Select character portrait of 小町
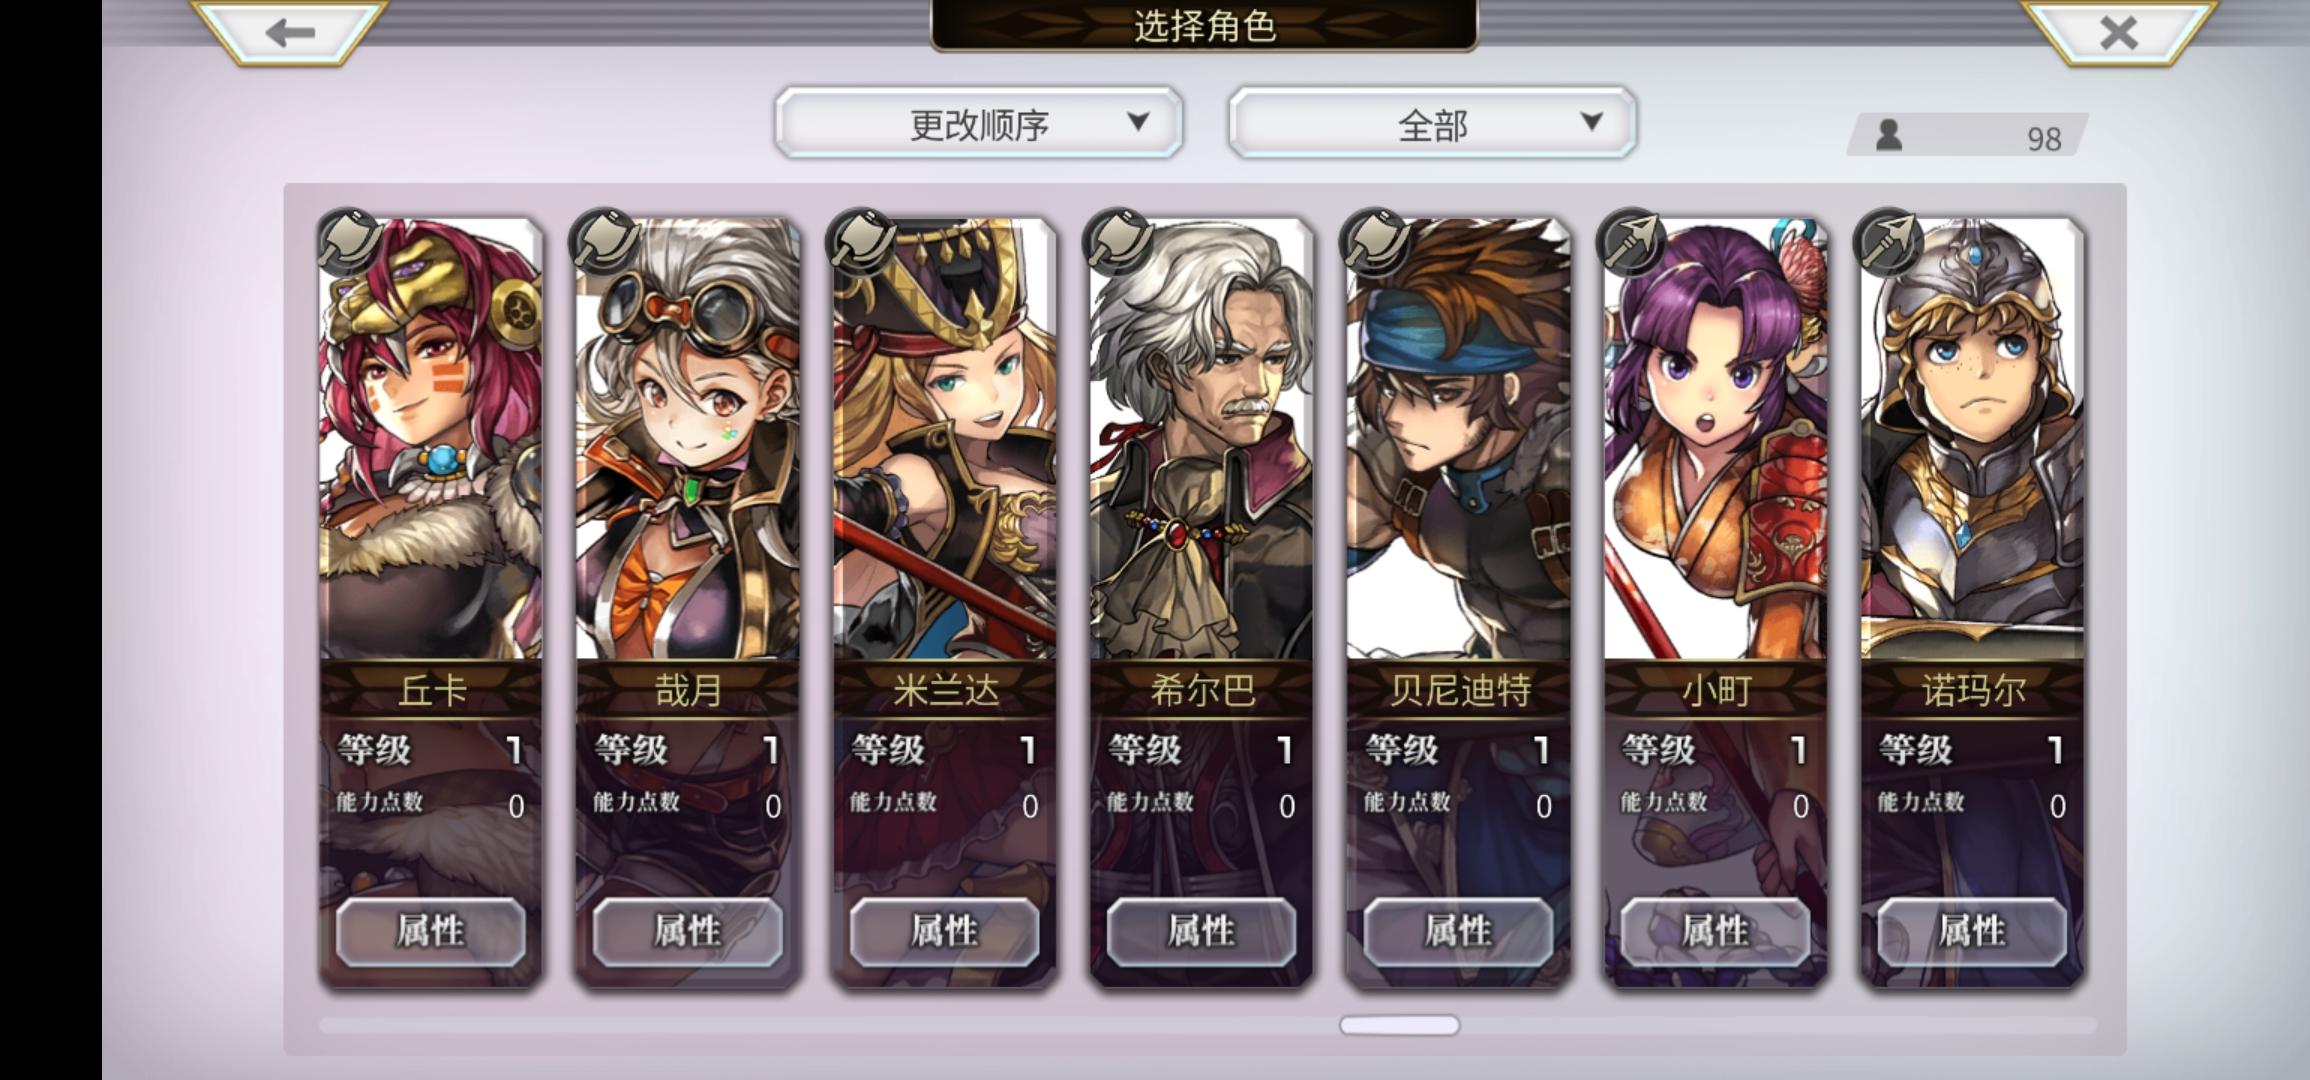2310x1080 pixels. pos(1716,440)
